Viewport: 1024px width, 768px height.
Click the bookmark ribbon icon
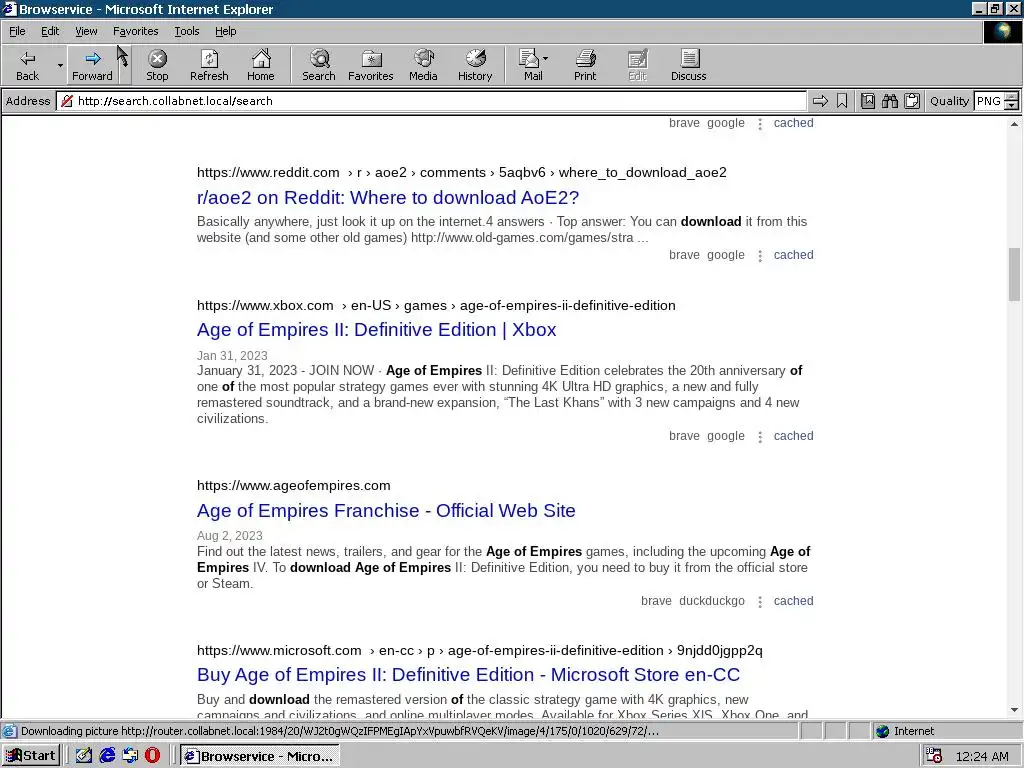tap(842, 101)
